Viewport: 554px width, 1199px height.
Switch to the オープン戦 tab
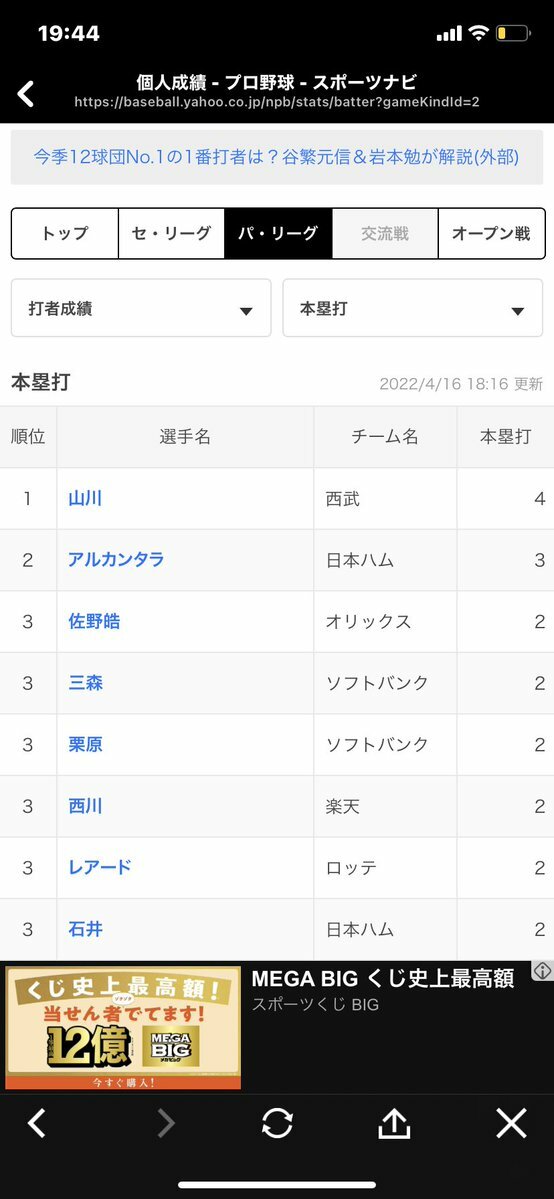tap(491, 233)
